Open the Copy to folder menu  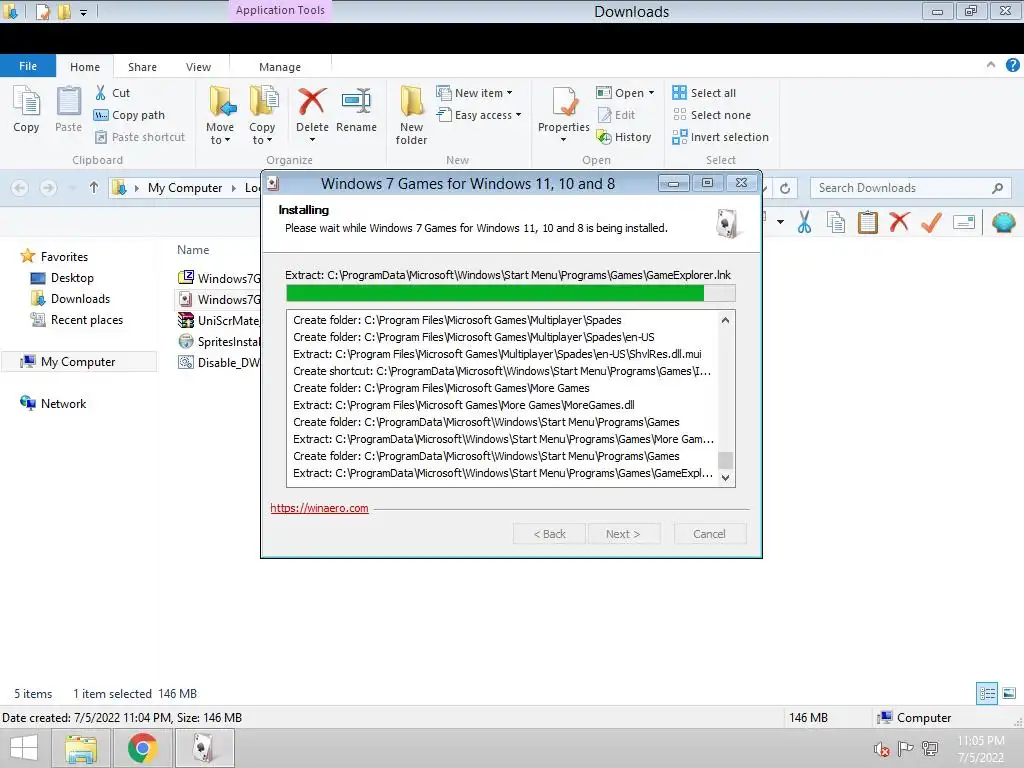click(262, 116)
